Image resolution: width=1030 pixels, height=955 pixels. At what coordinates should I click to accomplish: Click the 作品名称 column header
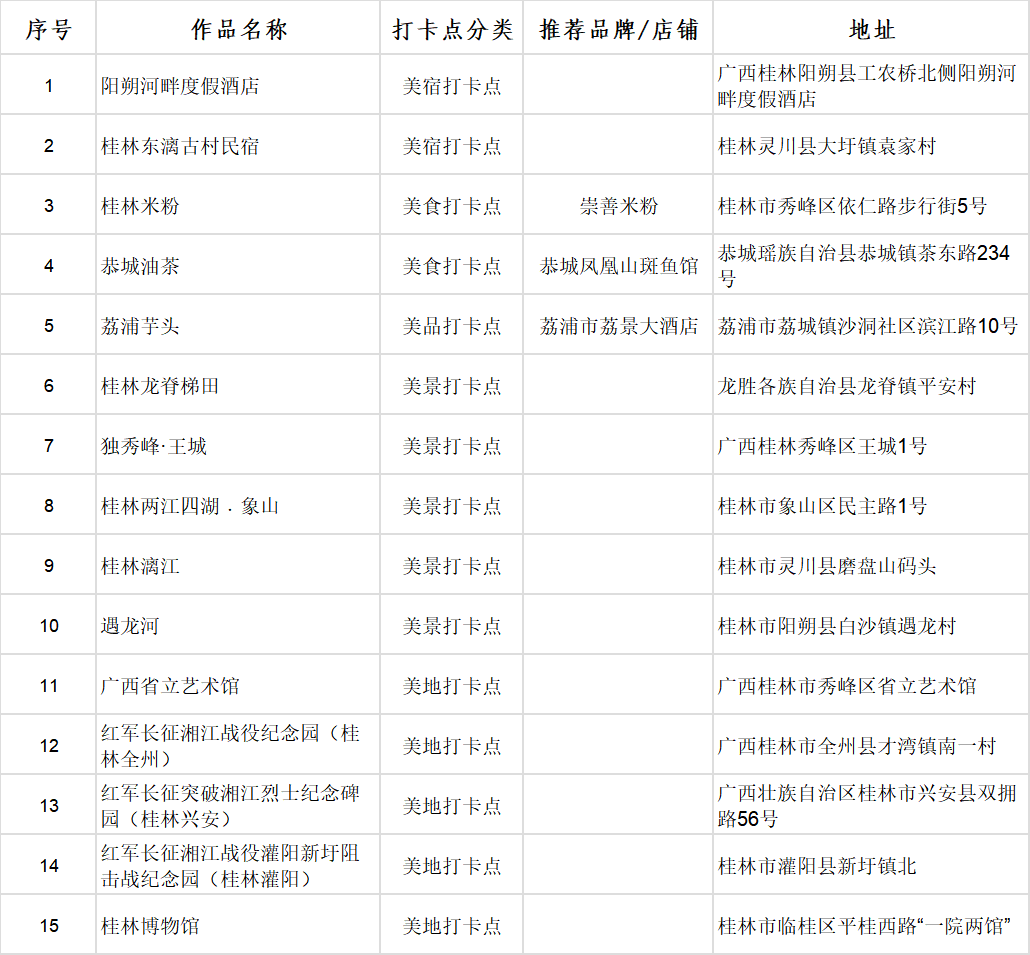pyautogui.click(x=238, y=29)
